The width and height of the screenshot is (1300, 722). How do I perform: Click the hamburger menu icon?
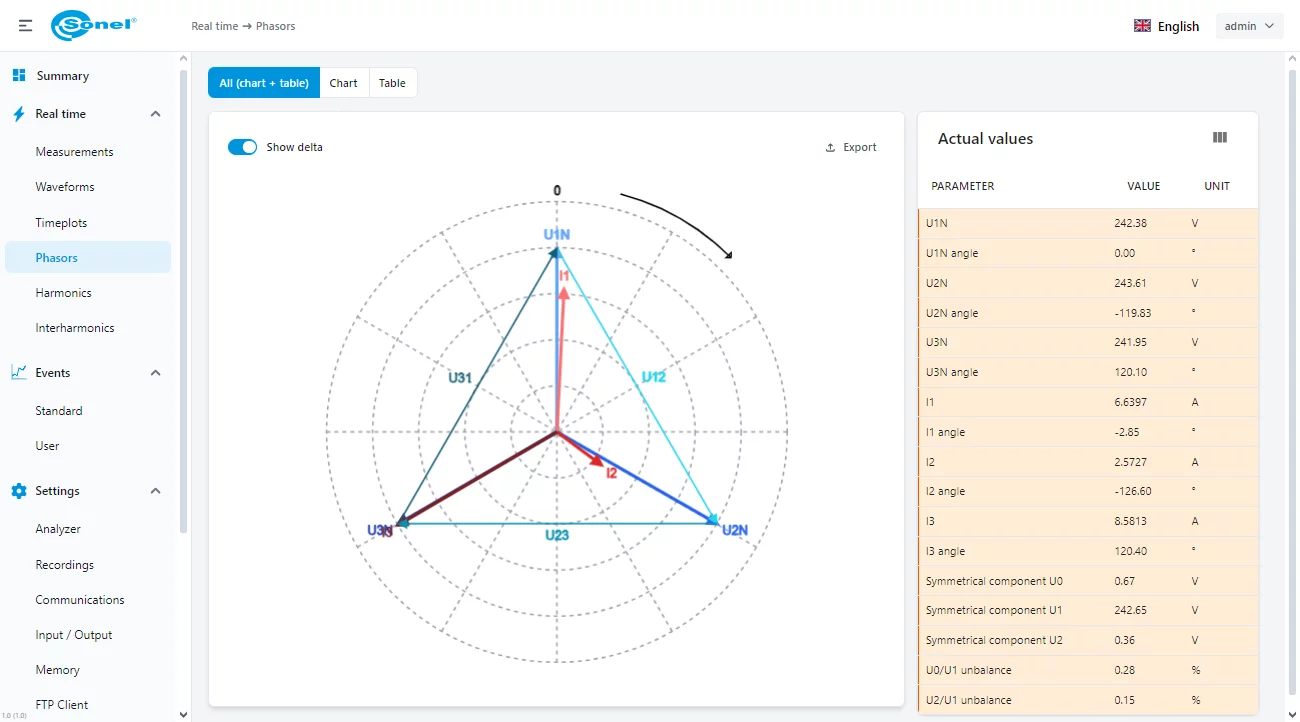click(x=25, y=26)
